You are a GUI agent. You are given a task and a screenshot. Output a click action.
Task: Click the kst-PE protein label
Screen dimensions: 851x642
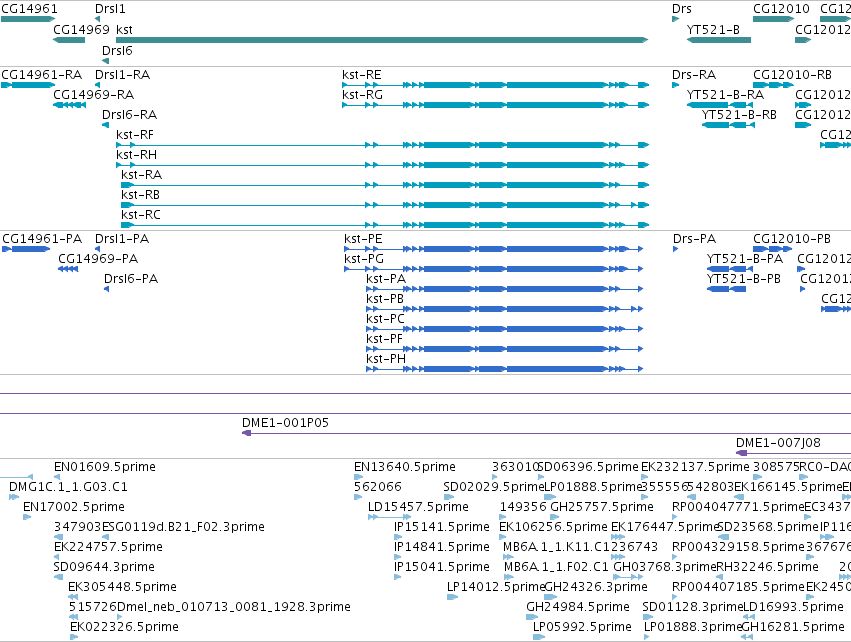364,239
